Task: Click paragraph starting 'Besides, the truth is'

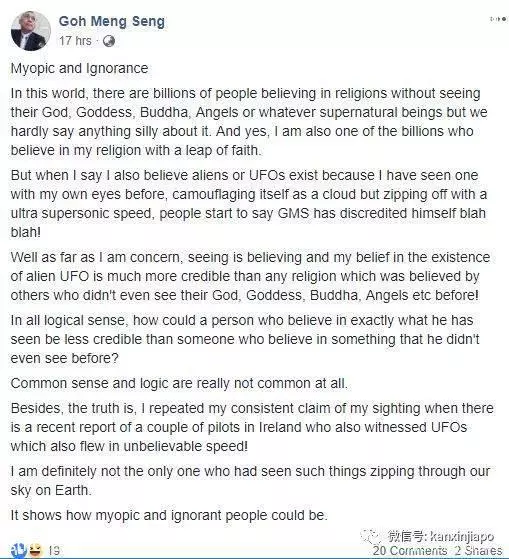Action: 252,427
